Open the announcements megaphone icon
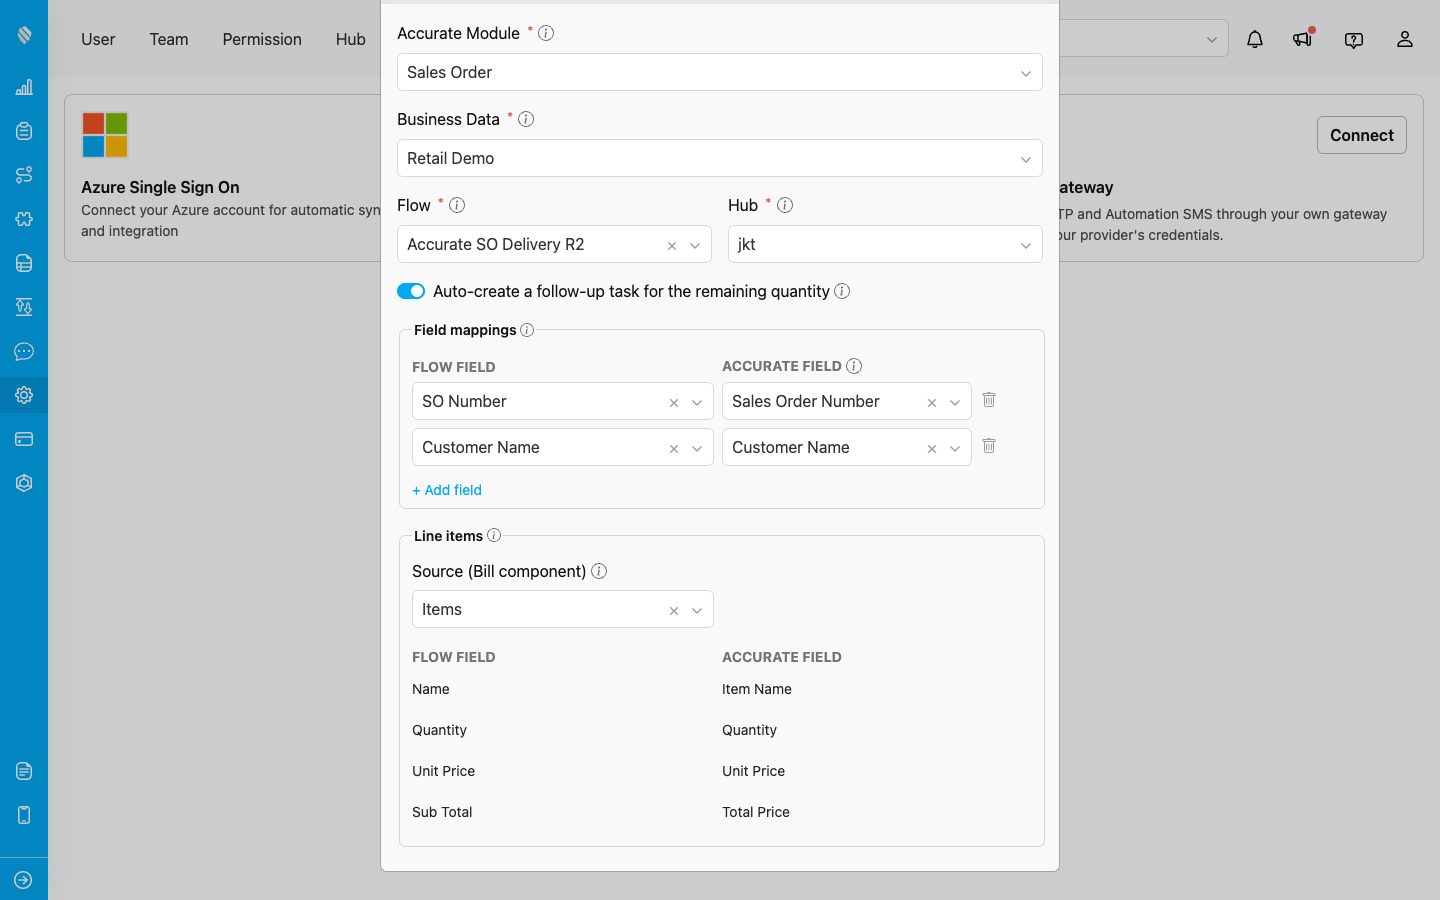 [1302, 39]
